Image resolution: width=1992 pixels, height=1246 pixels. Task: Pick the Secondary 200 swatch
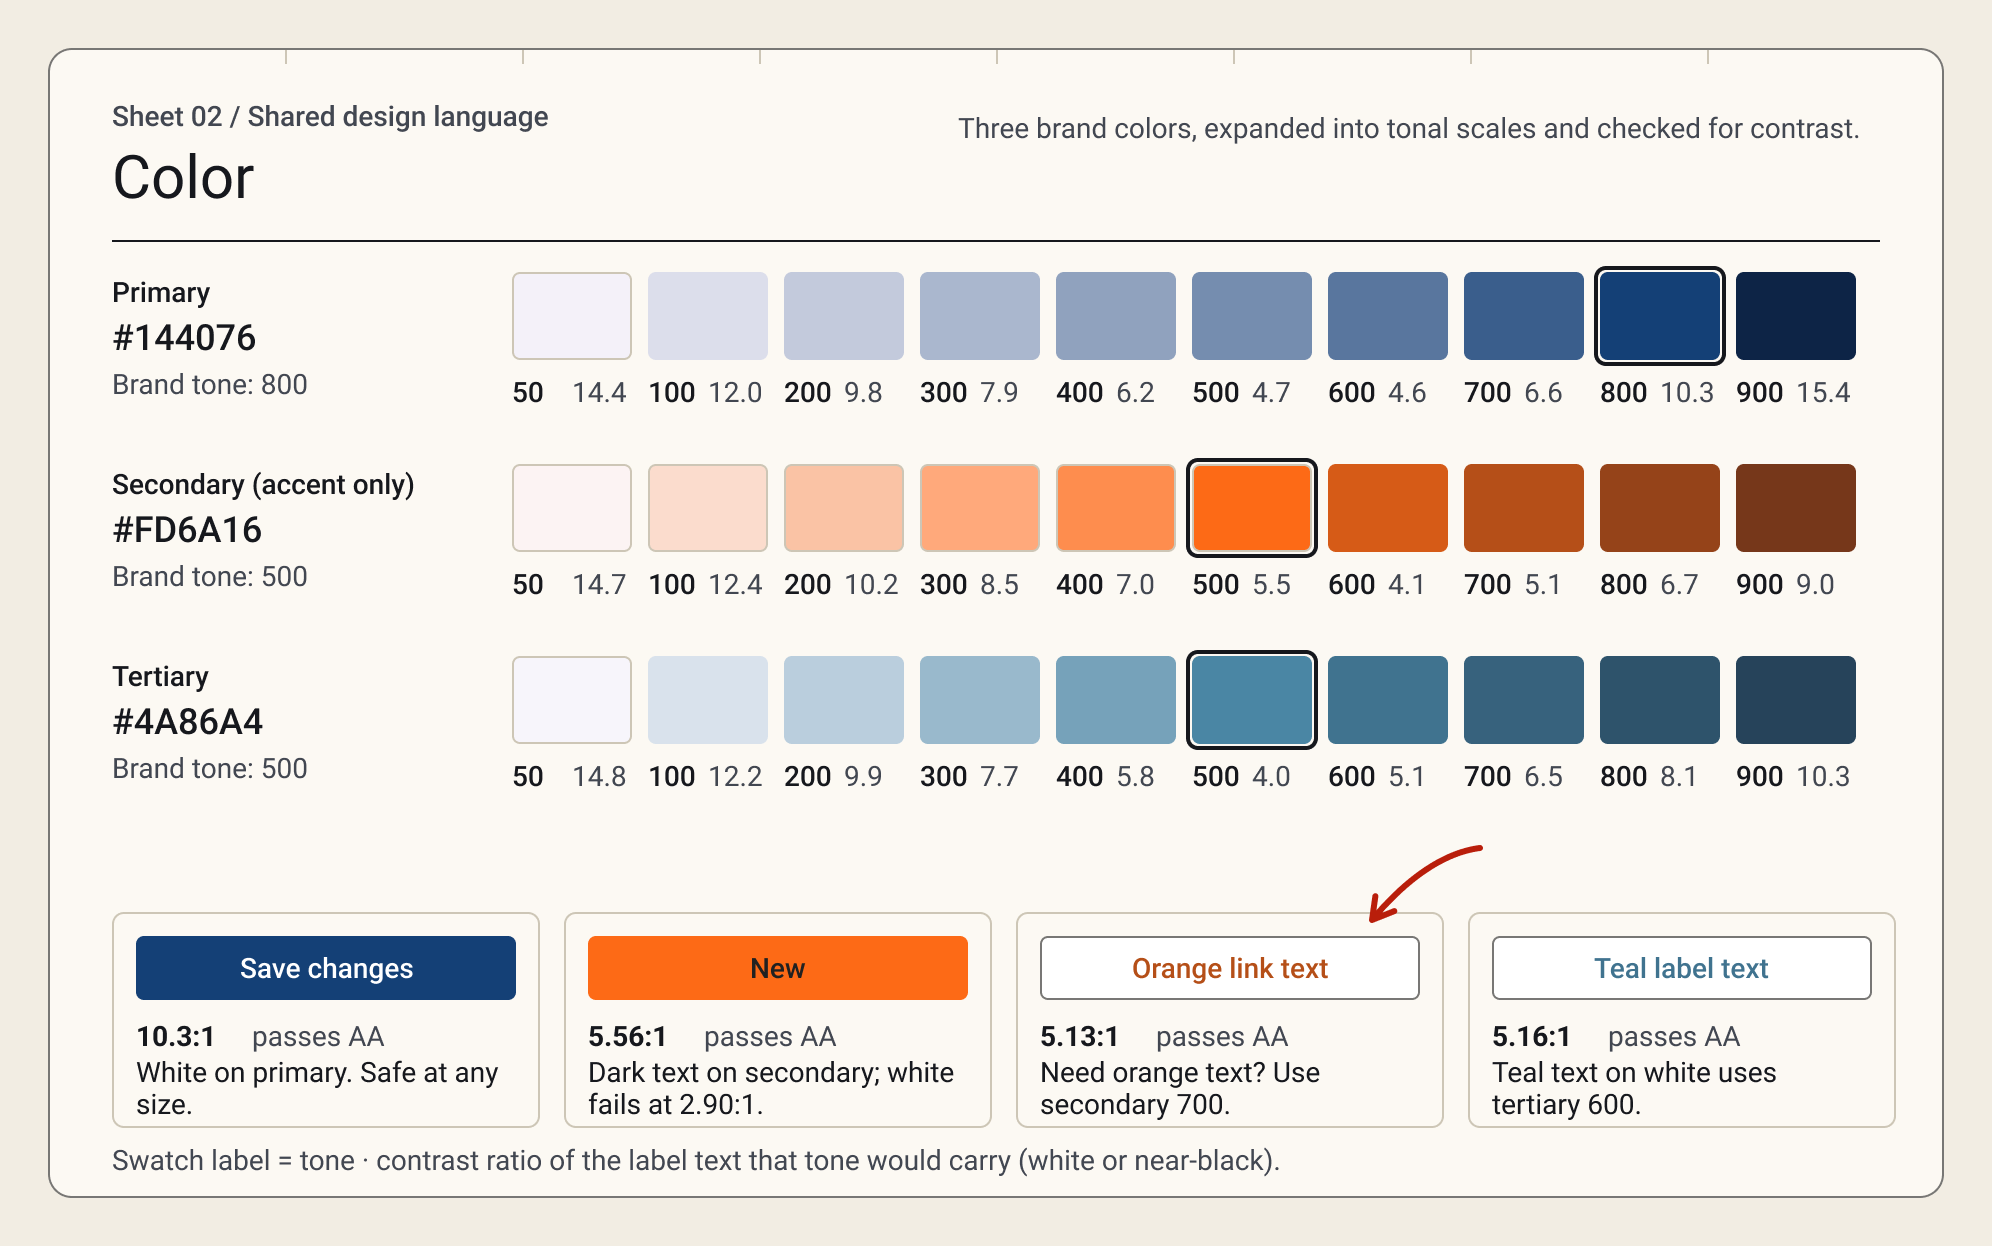coord(844,508)
